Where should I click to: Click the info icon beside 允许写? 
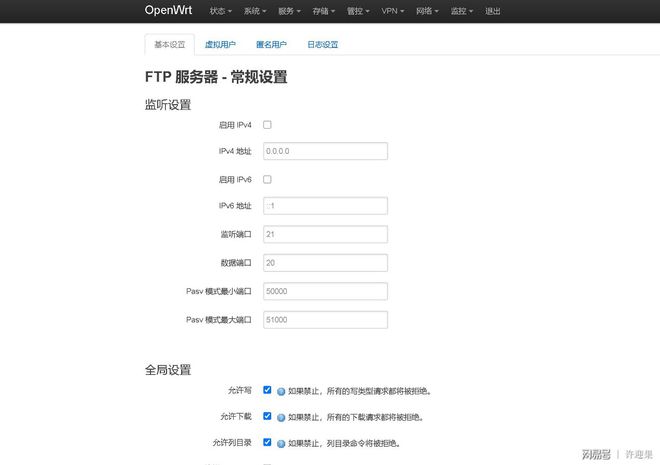point(281,392)
